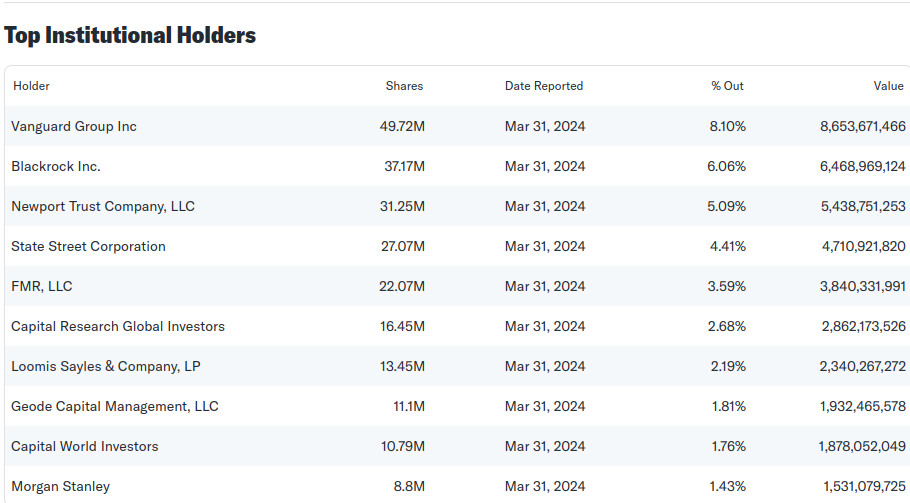Image resolution: width=910 pixels, height=503 pixels.
Task: Click Morgan Stanley's Mar 31, 2024 date
Action: click(545, 486)
